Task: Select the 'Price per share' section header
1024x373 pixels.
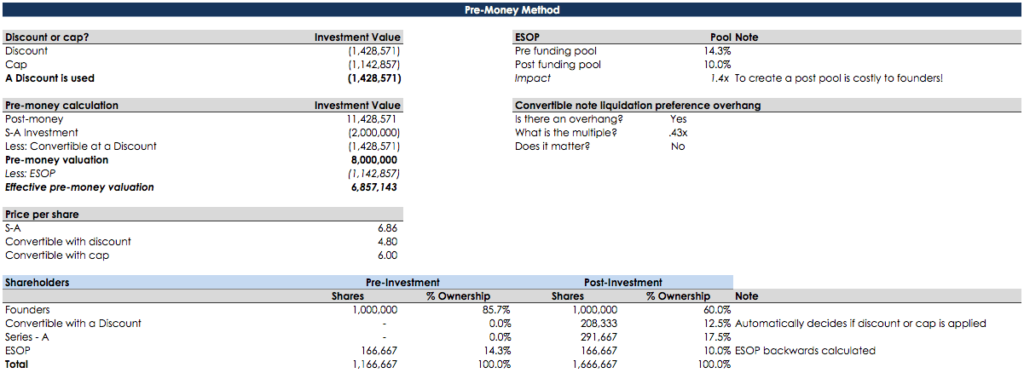Action: (x=42, y=214)
